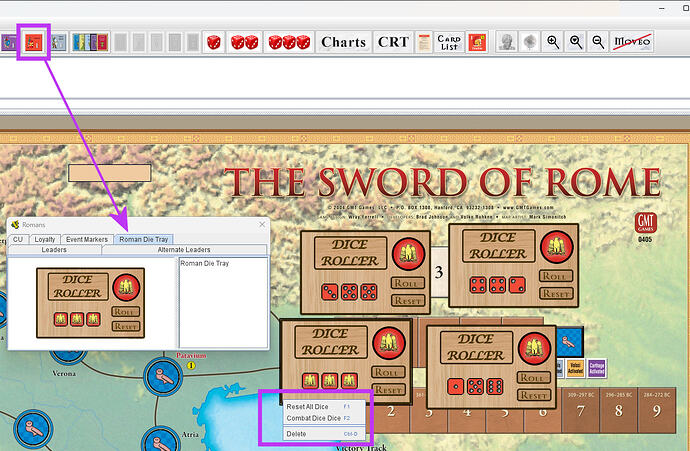Zoom in with the plus magnifier
Screen dimensions: 690x451
pyautogui.click(x=553, y=42)
